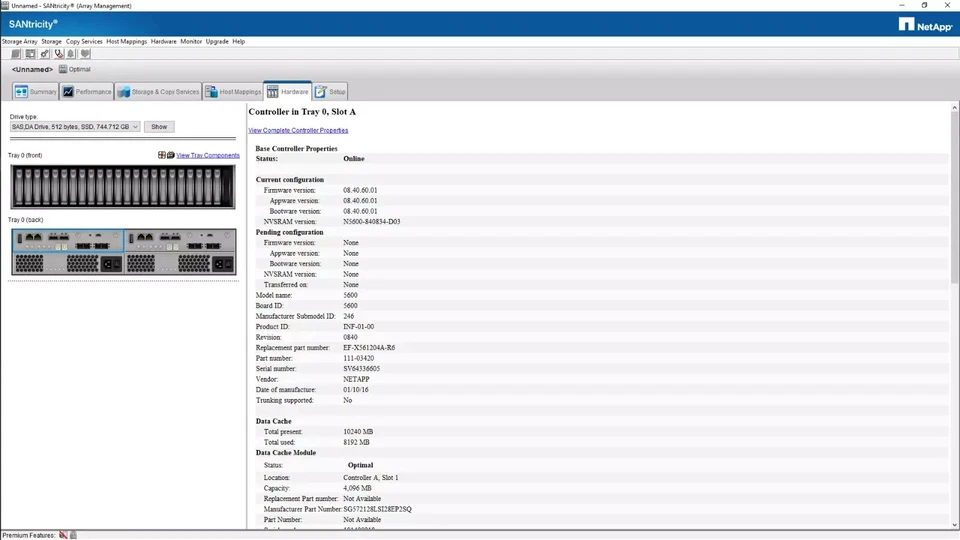Click the locate/key toolbar icon
Screen dimensions: 960x540
click(45, 54)
